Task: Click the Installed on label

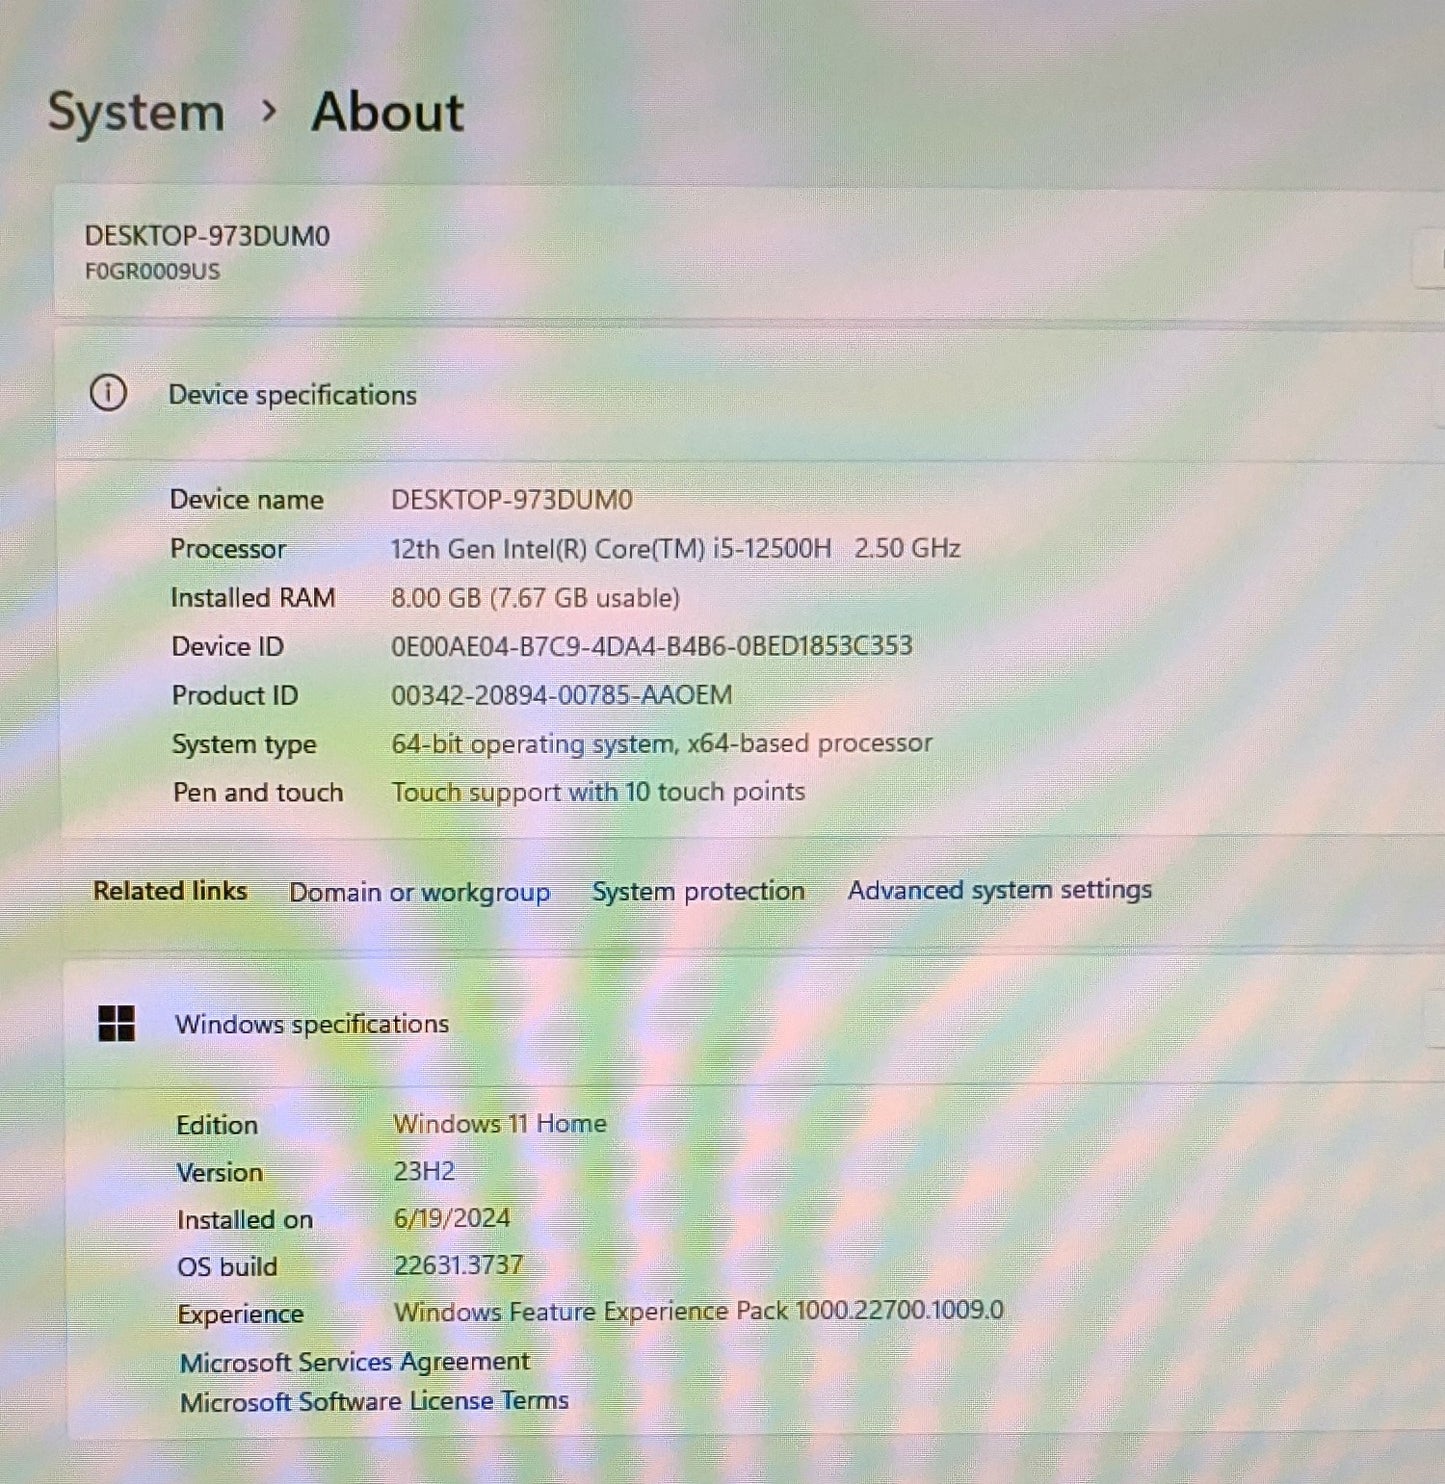Action: click(x=245, y=1219)
